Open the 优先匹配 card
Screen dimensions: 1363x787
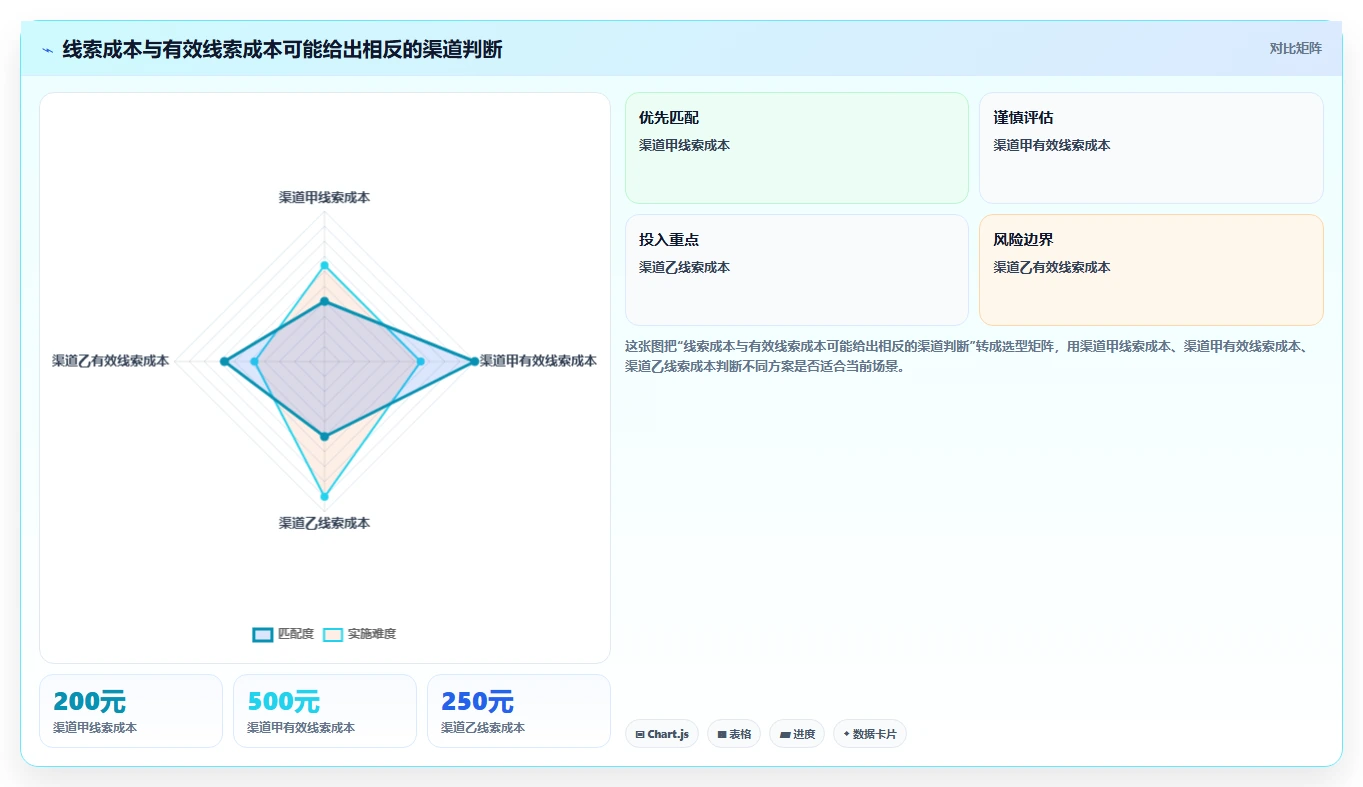tap(797, 148)
